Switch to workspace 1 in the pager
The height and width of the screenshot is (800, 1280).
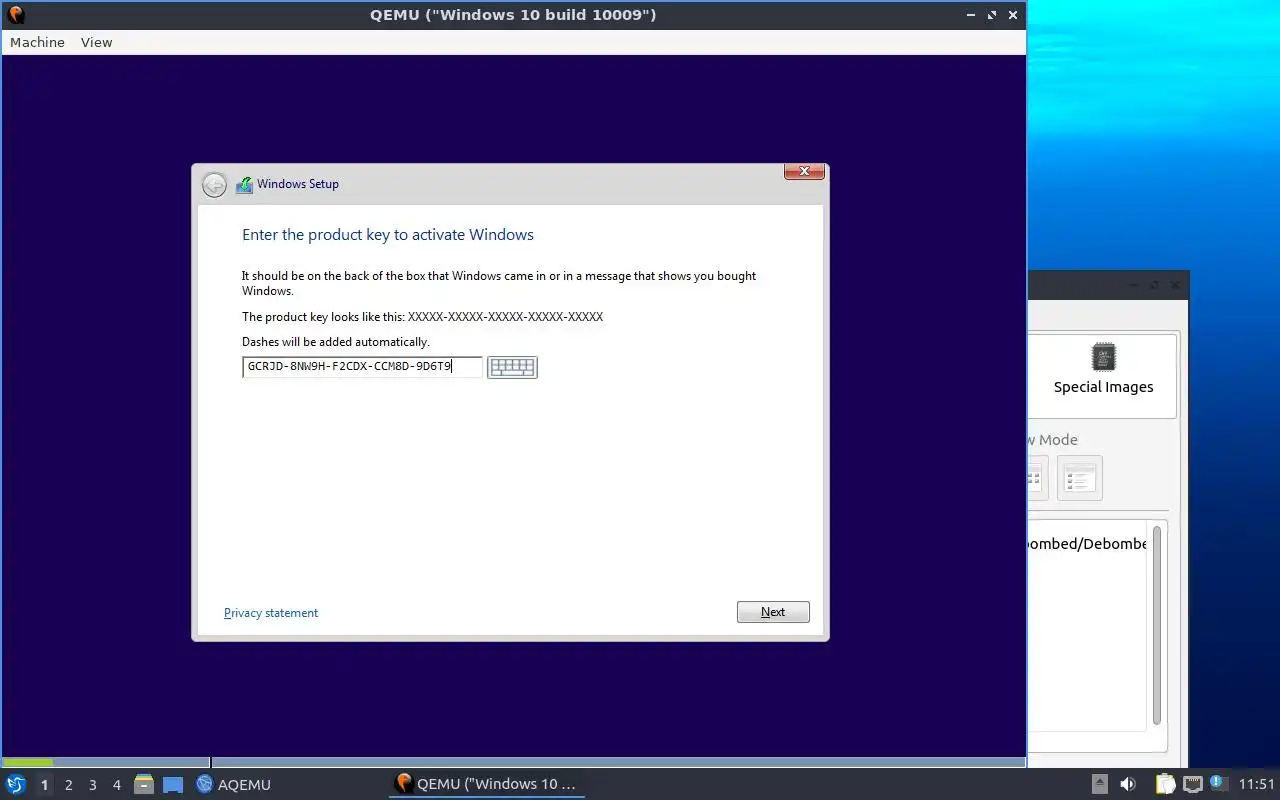(44, 785)
